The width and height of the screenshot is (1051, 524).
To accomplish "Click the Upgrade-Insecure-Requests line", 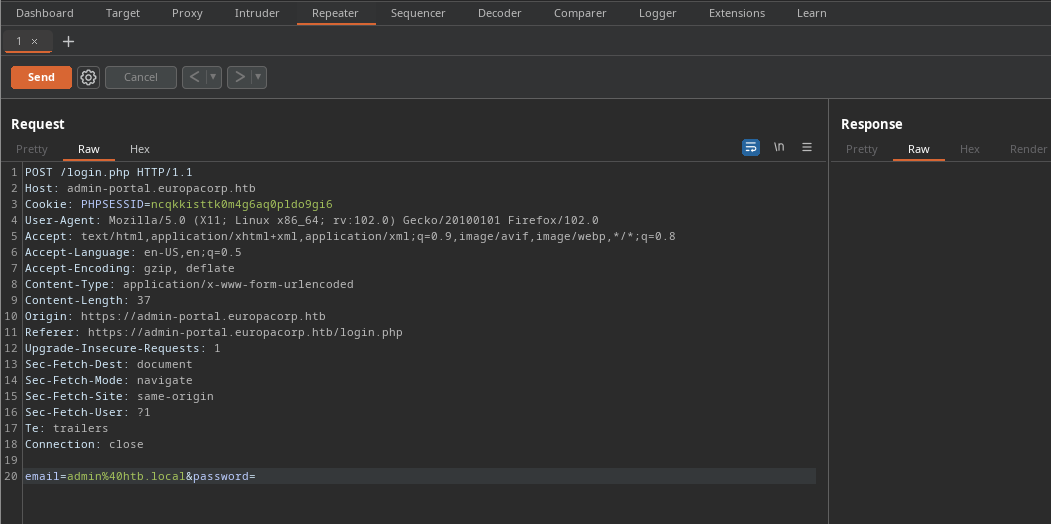I will click(123, 348).
